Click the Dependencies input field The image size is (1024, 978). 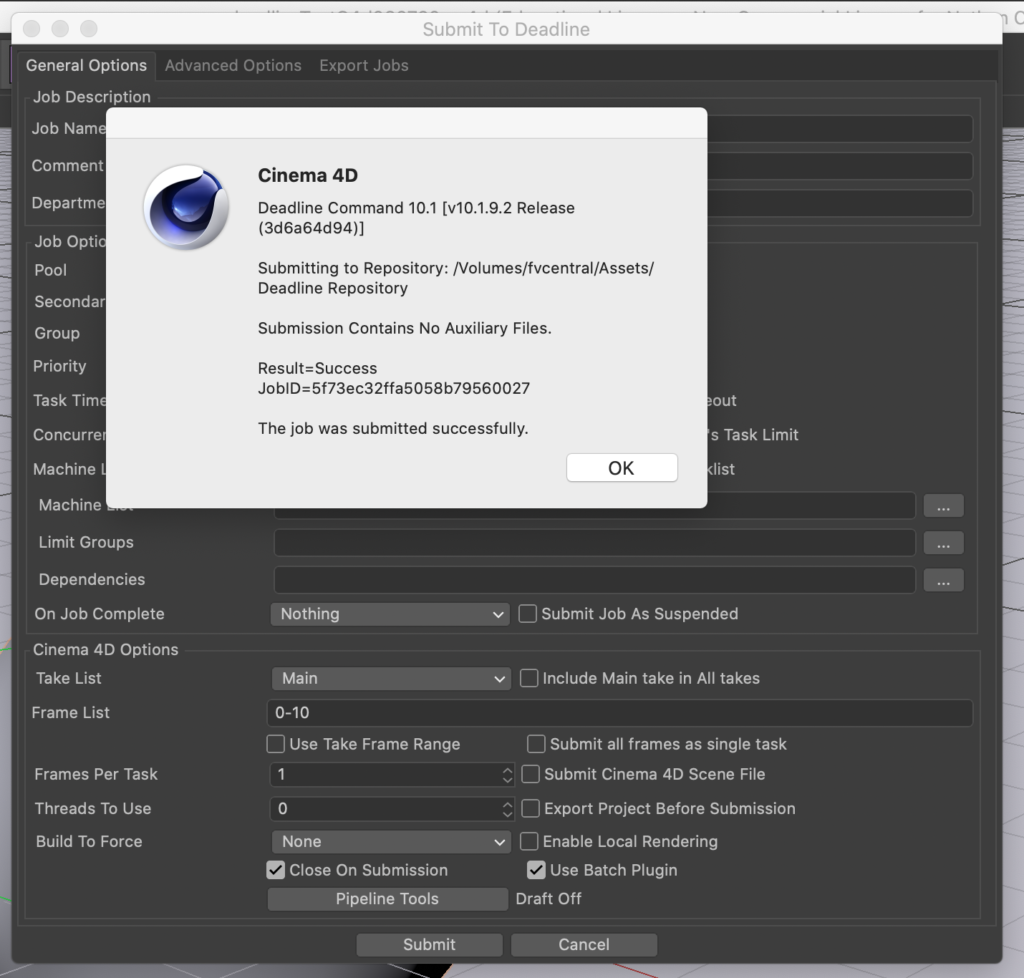click(594, 580)
